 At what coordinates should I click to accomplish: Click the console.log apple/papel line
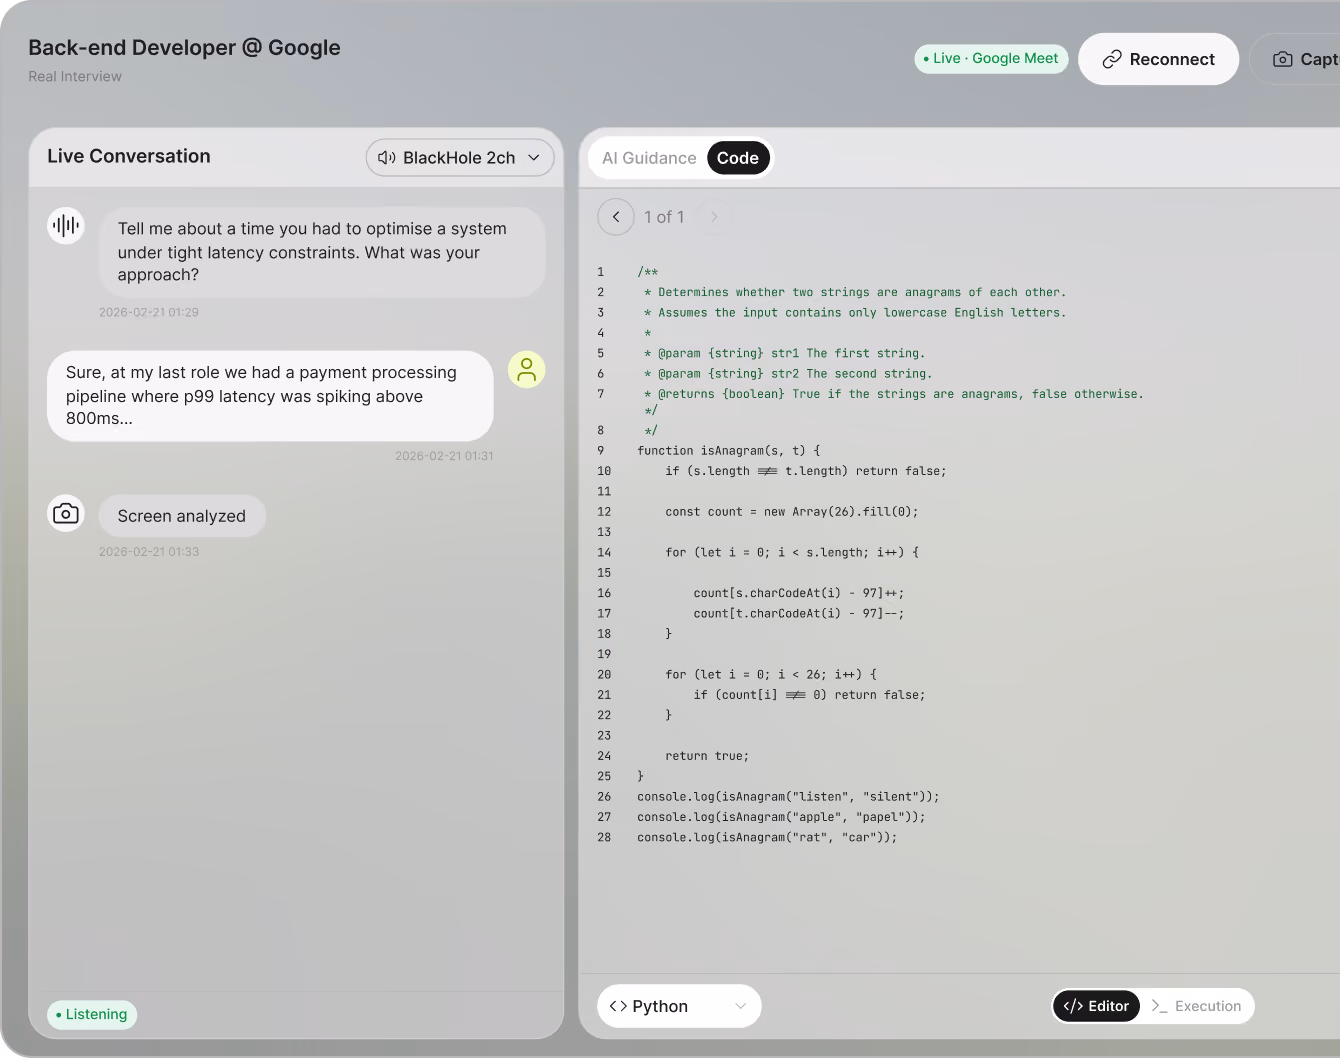[x=781, y=817]
